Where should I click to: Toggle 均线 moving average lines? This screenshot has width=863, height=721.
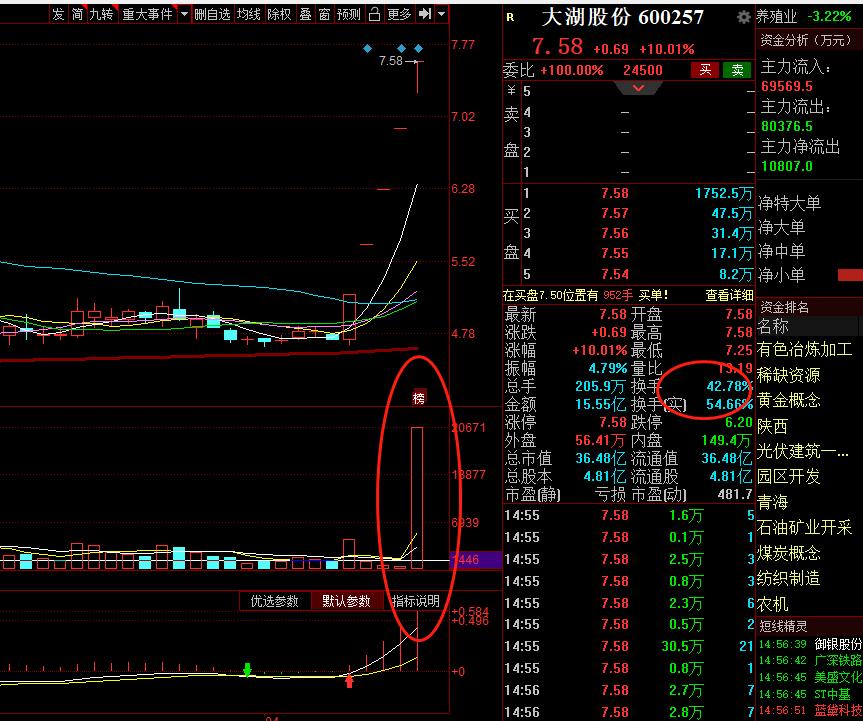[249, 14]
